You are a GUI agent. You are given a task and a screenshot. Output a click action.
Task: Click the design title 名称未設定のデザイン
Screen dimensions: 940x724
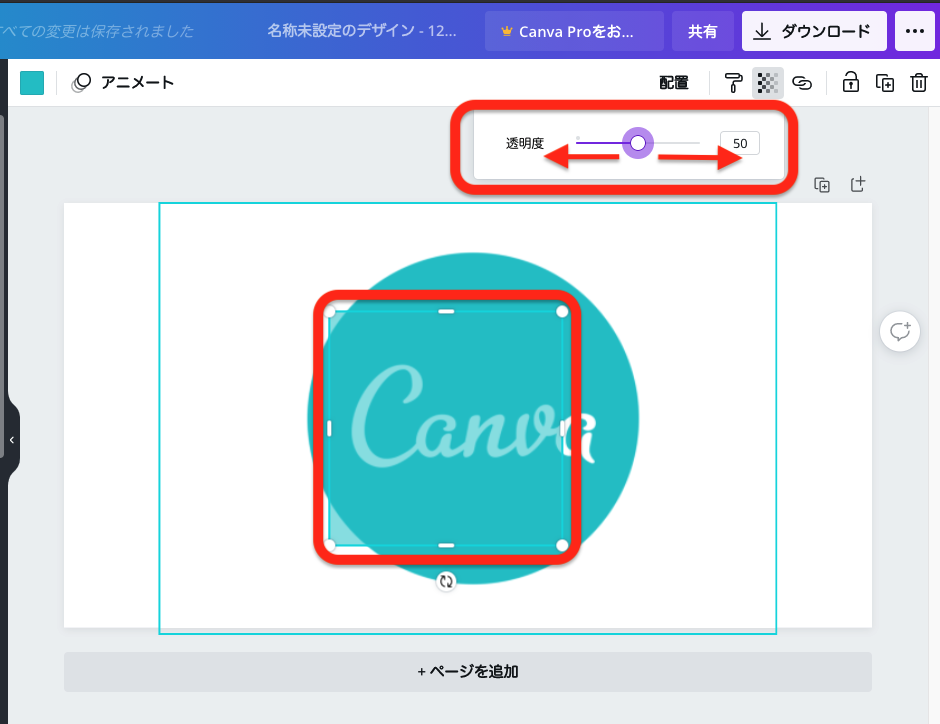tap(361, 31)
